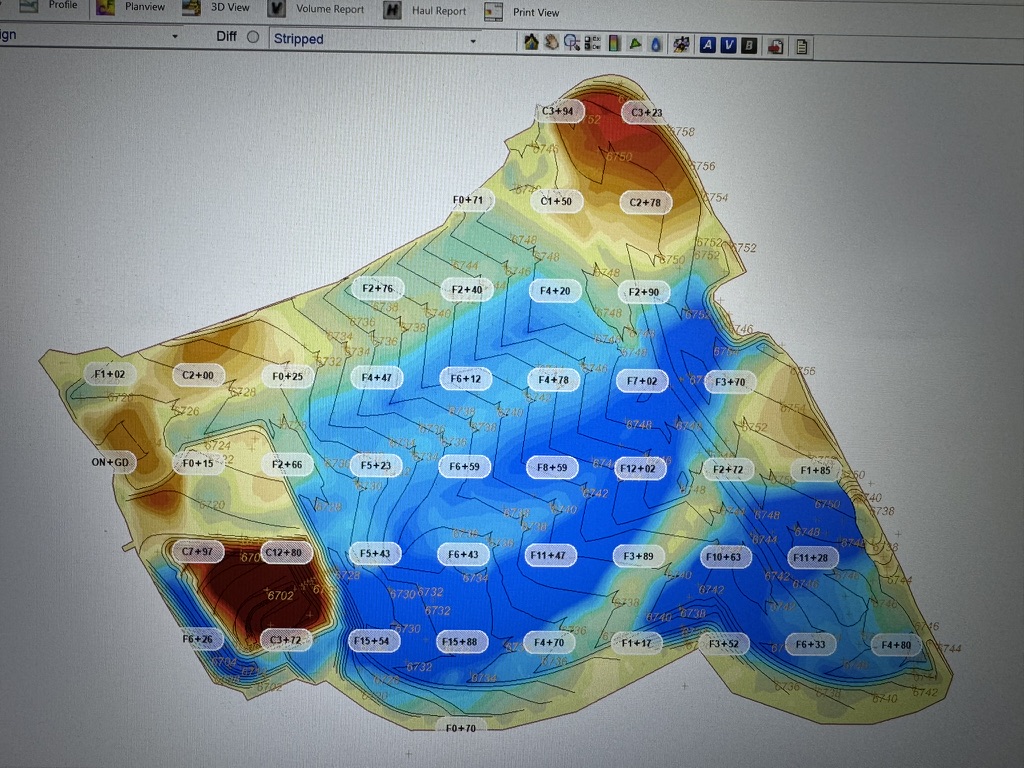Click the blue A toolbar button
The width and height of the screenshot is (1024, 768).
[x=707, y=45]
